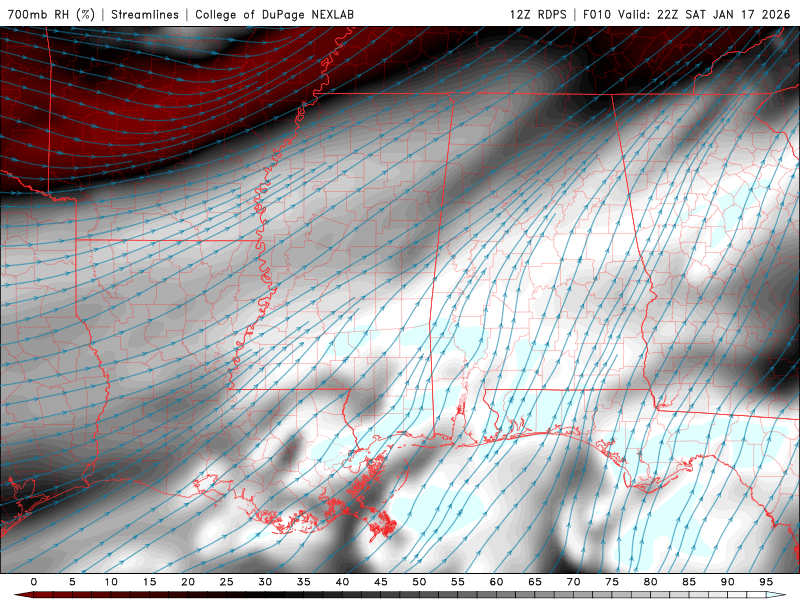Image resolution: width=800 pixels, height=600 pixels.
Task: Click the "F010" forecast hour label
Action: (596, 14)
